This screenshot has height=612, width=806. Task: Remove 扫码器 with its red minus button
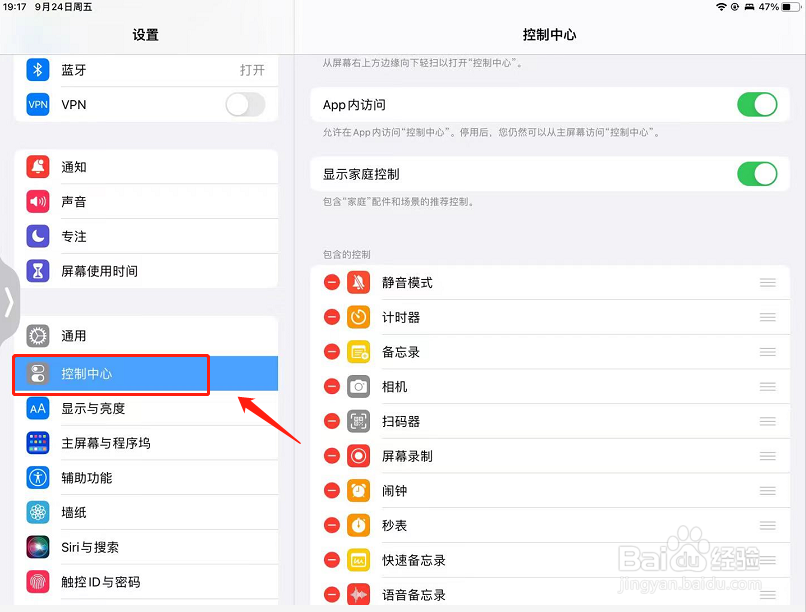coord(332,421)
